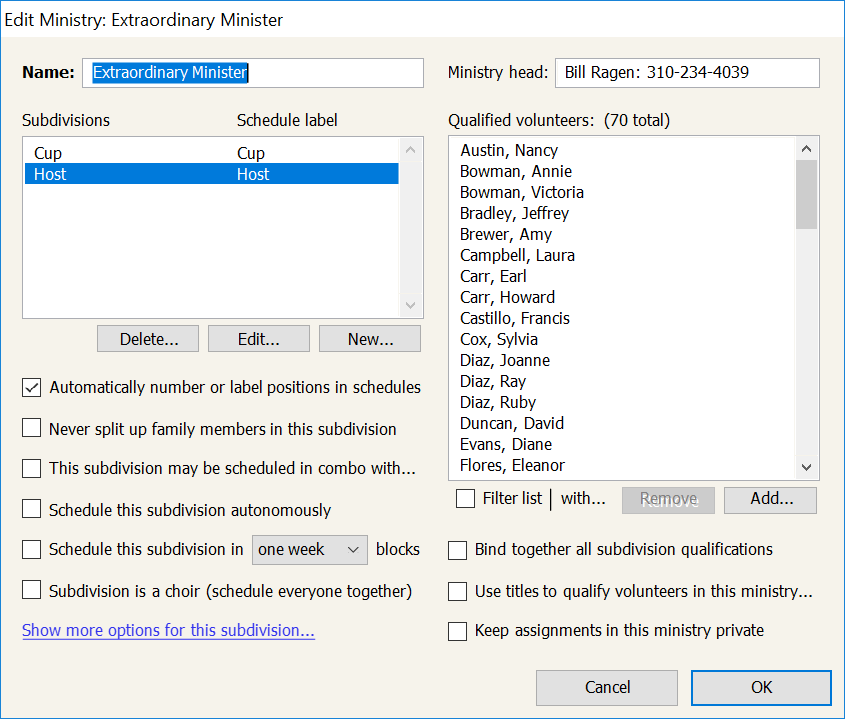Click the Edit... subdivision button
The width and height of the screenshot is (845, 719).
(258, 339)
